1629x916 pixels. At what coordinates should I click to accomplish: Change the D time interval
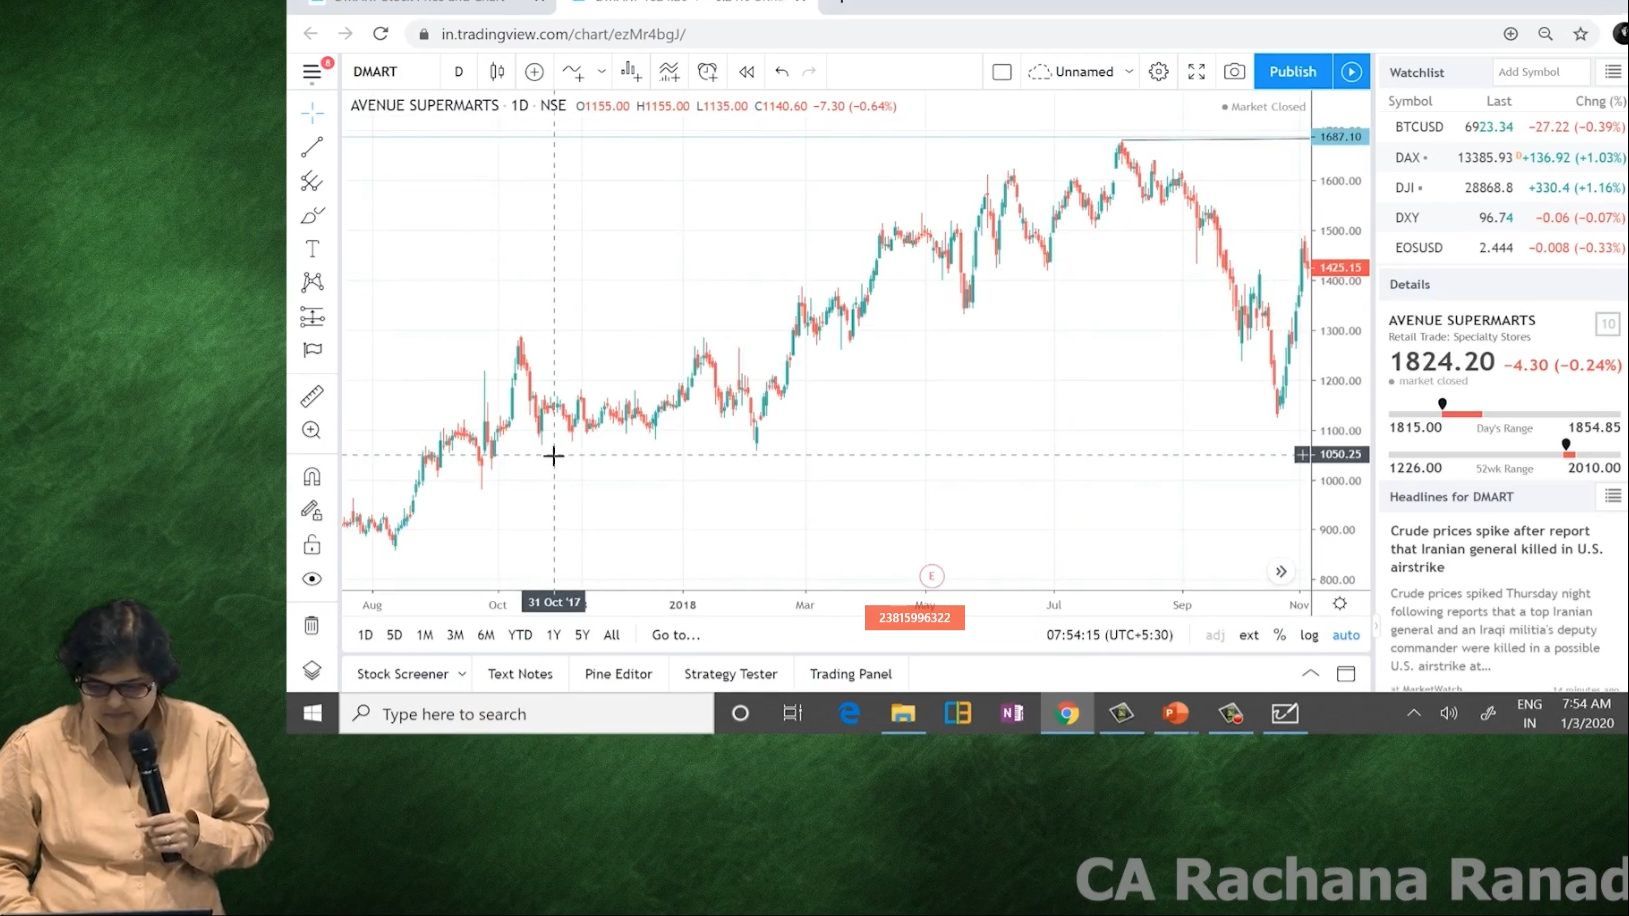(459, 72)
